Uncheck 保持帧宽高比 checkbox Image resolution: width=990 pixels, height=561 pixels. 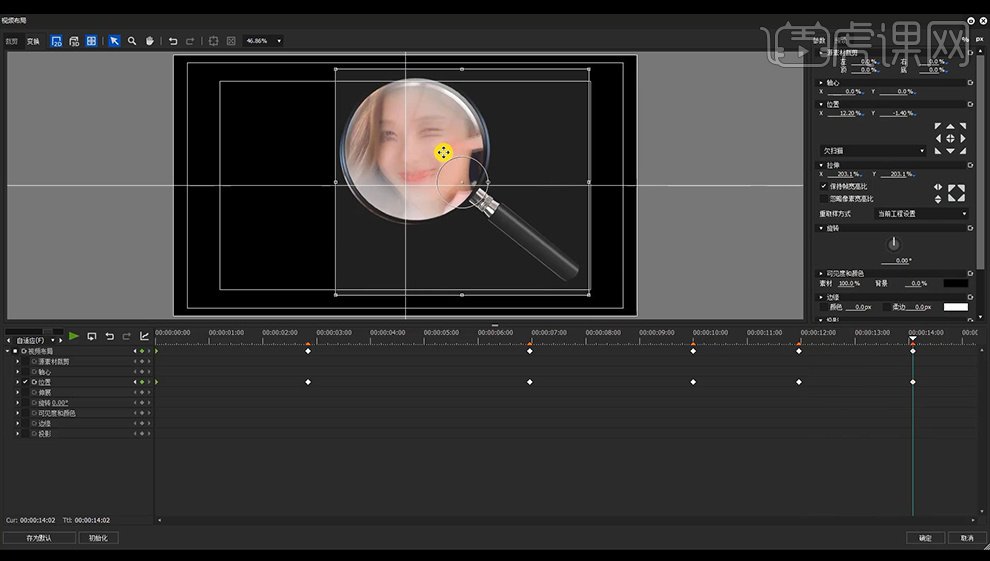point(823,186)
